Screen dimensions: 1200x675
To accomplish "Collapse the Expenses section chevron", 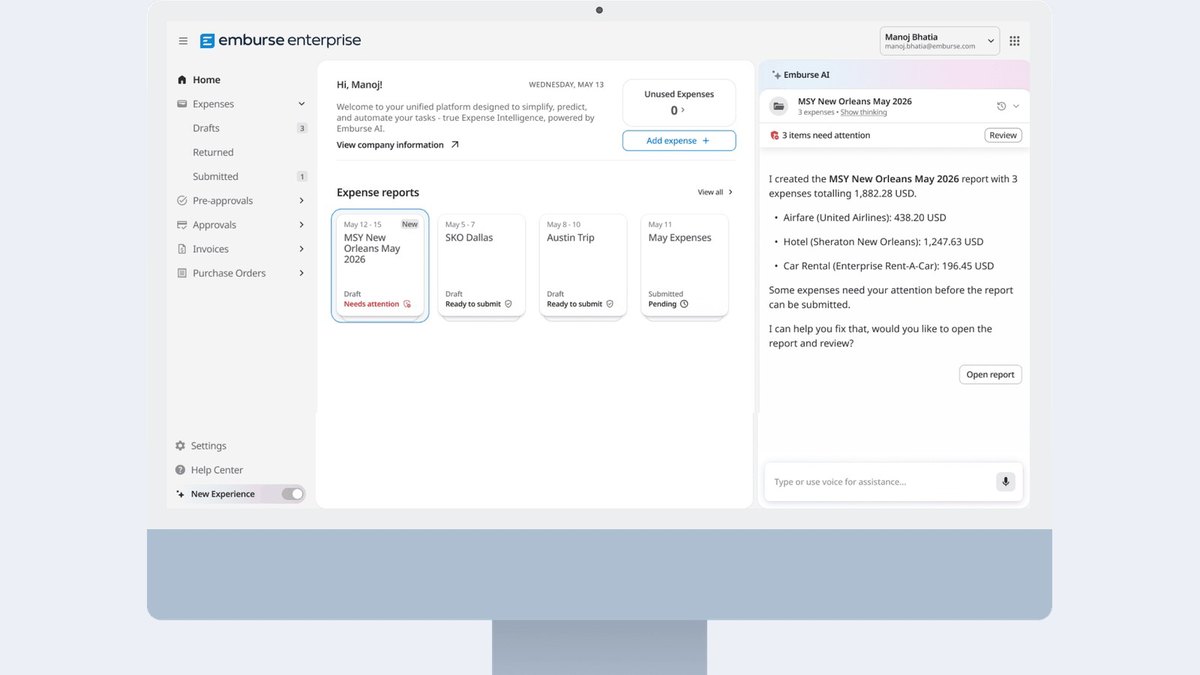I will (x=301, y=104).
